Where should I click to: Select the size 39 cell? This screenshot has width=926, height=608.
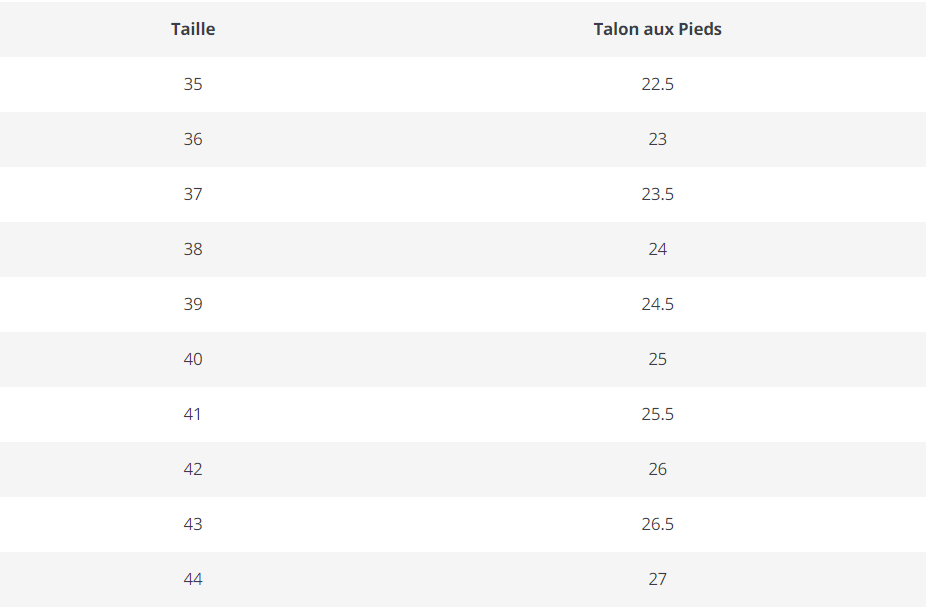tap(193, 304)
